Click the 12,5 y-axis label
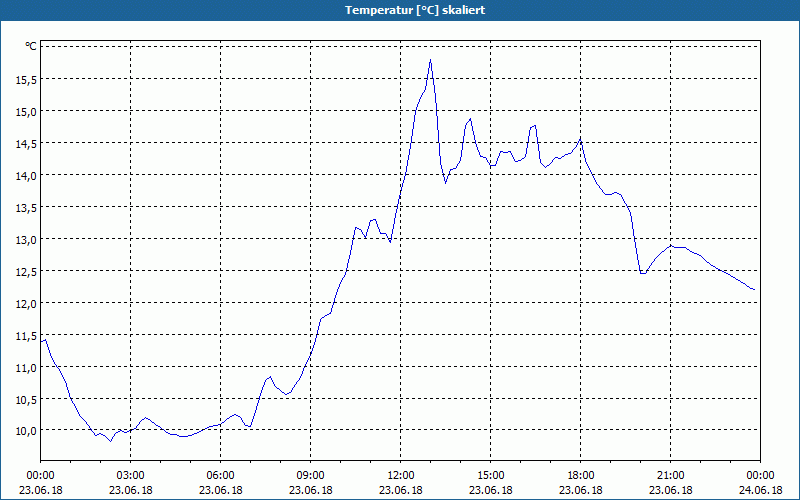 coord(26,271)
